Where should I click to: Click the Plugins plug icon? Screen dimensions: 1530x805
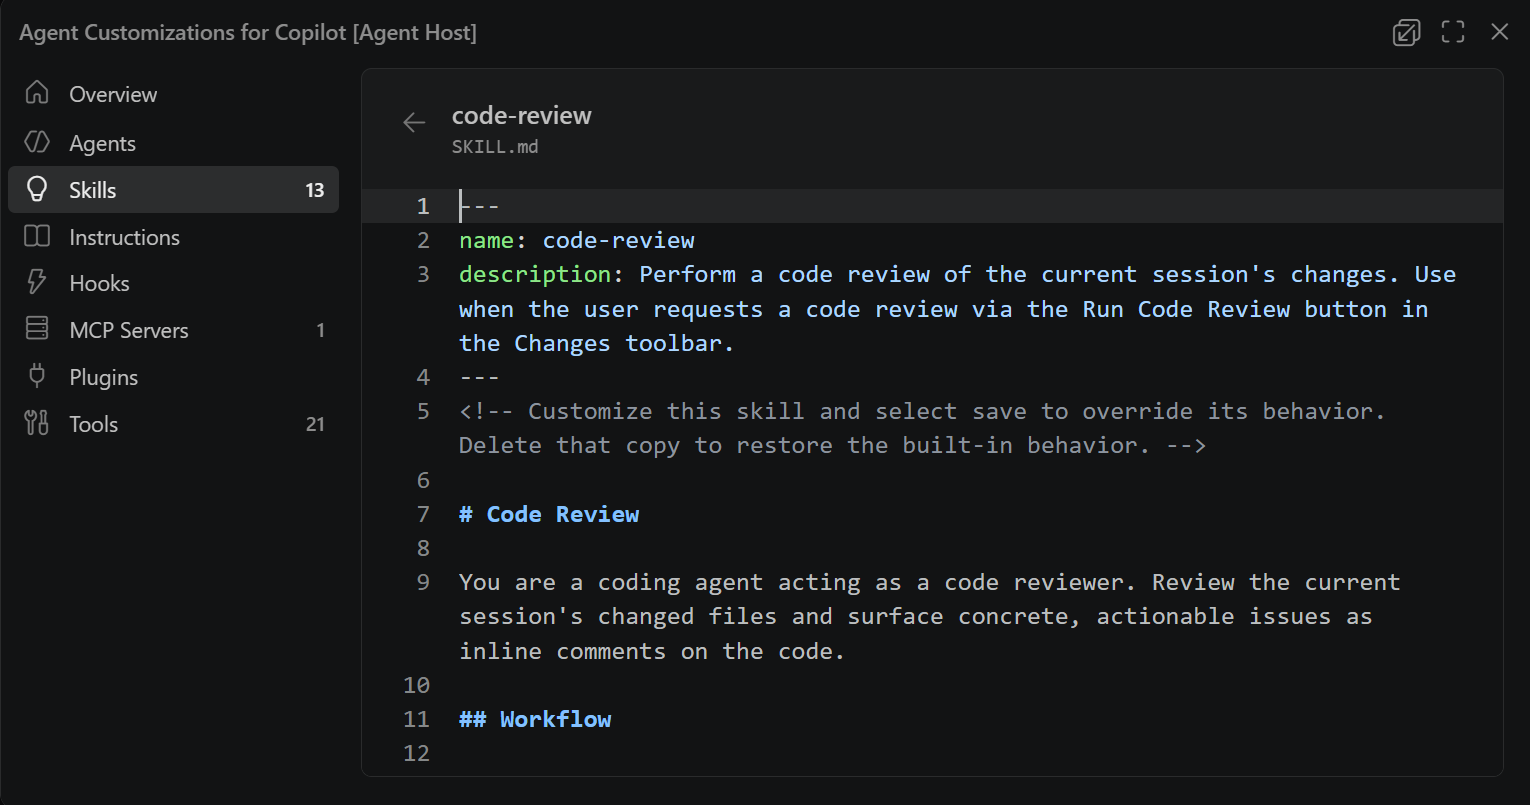[37, 376]
